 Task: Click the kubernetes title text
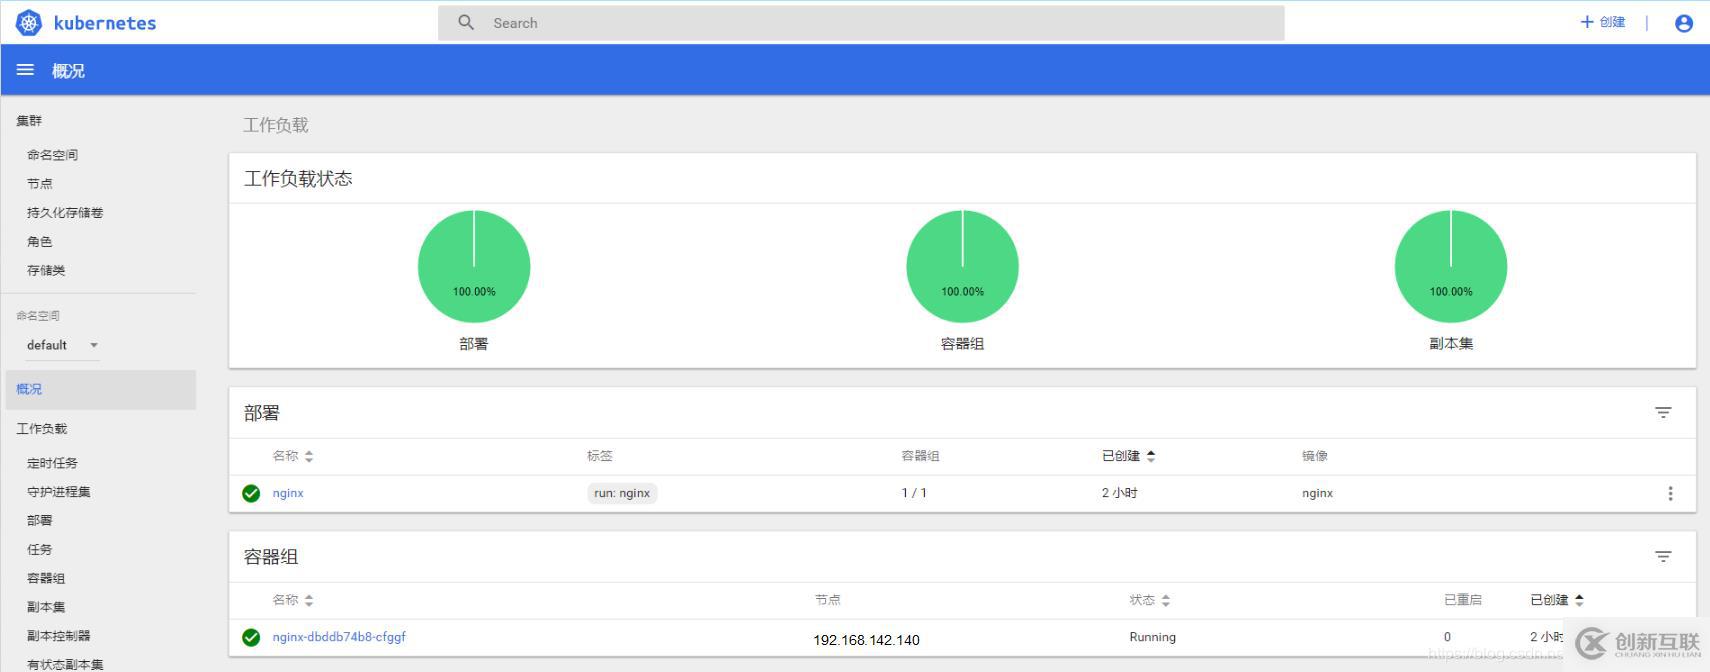click(105, 23)
